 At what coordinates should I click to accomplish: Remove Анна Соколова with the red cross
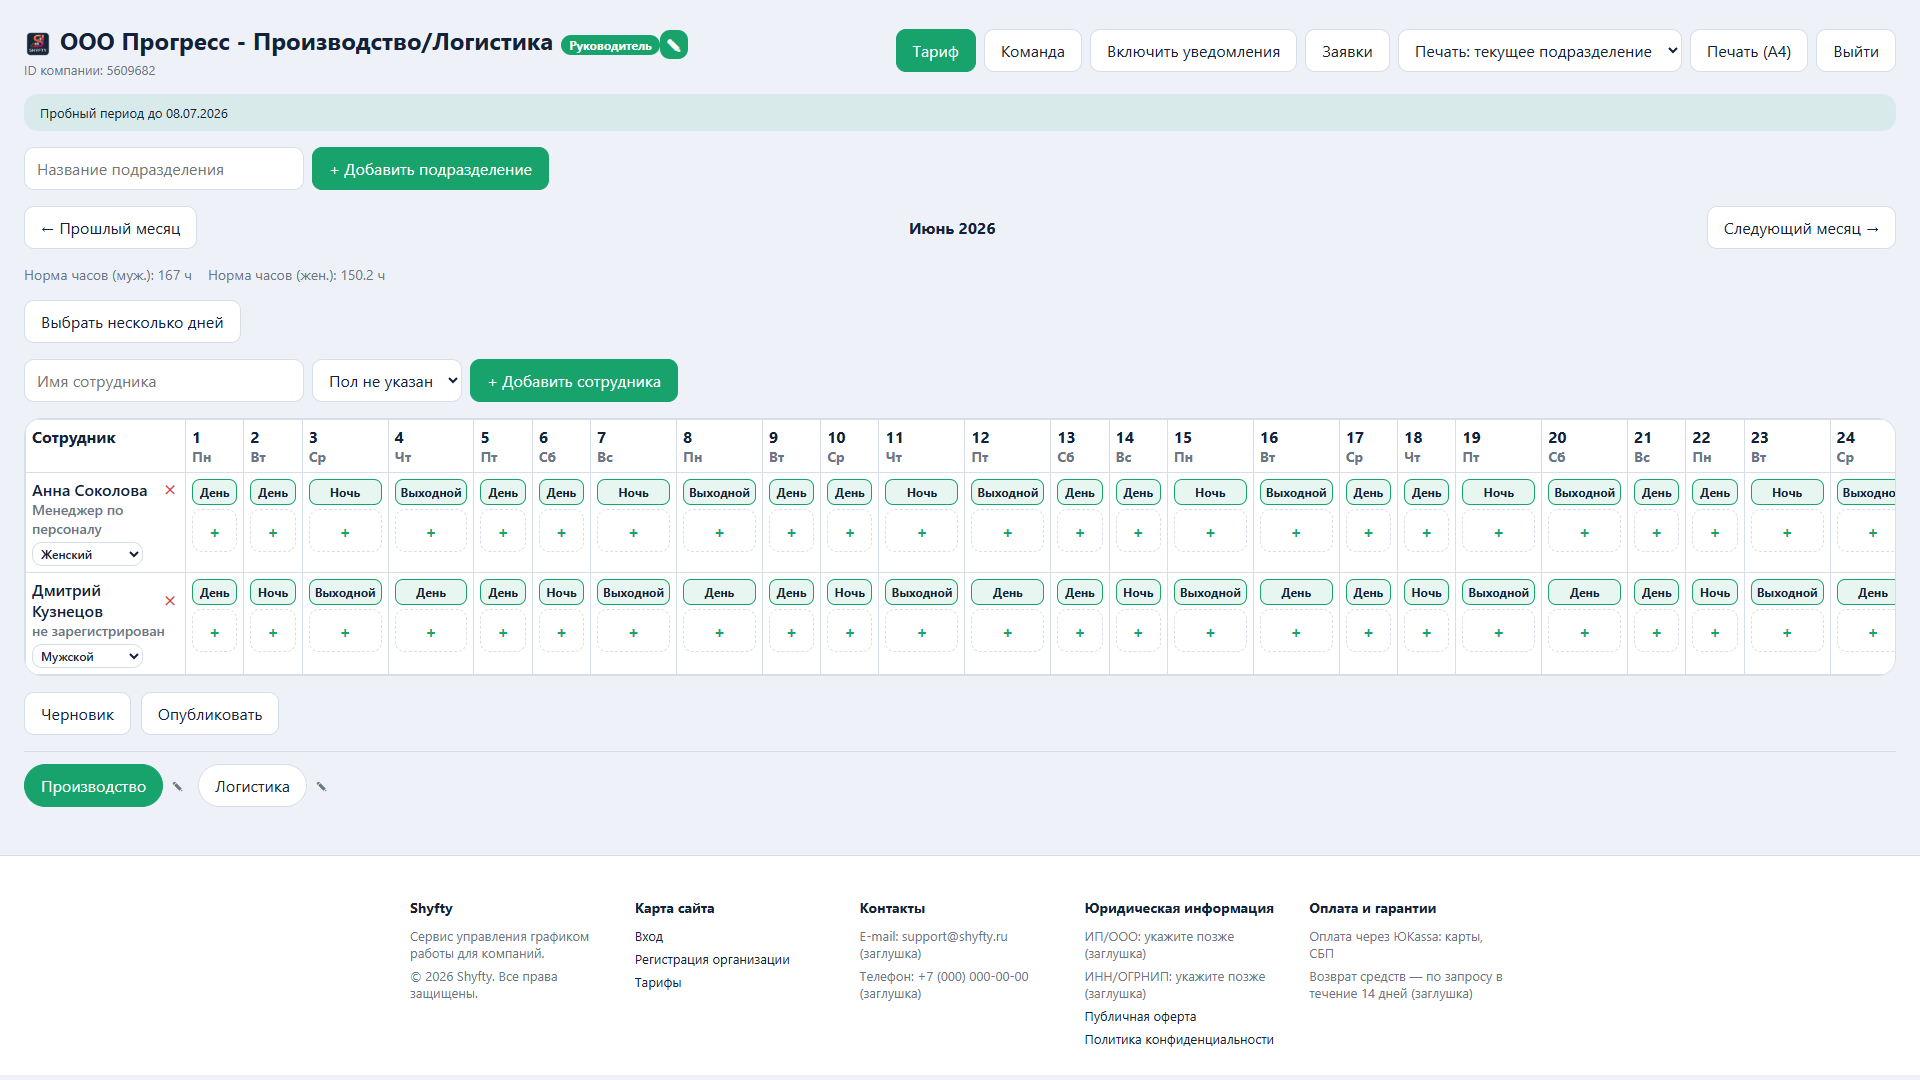(x=170, y=490)
